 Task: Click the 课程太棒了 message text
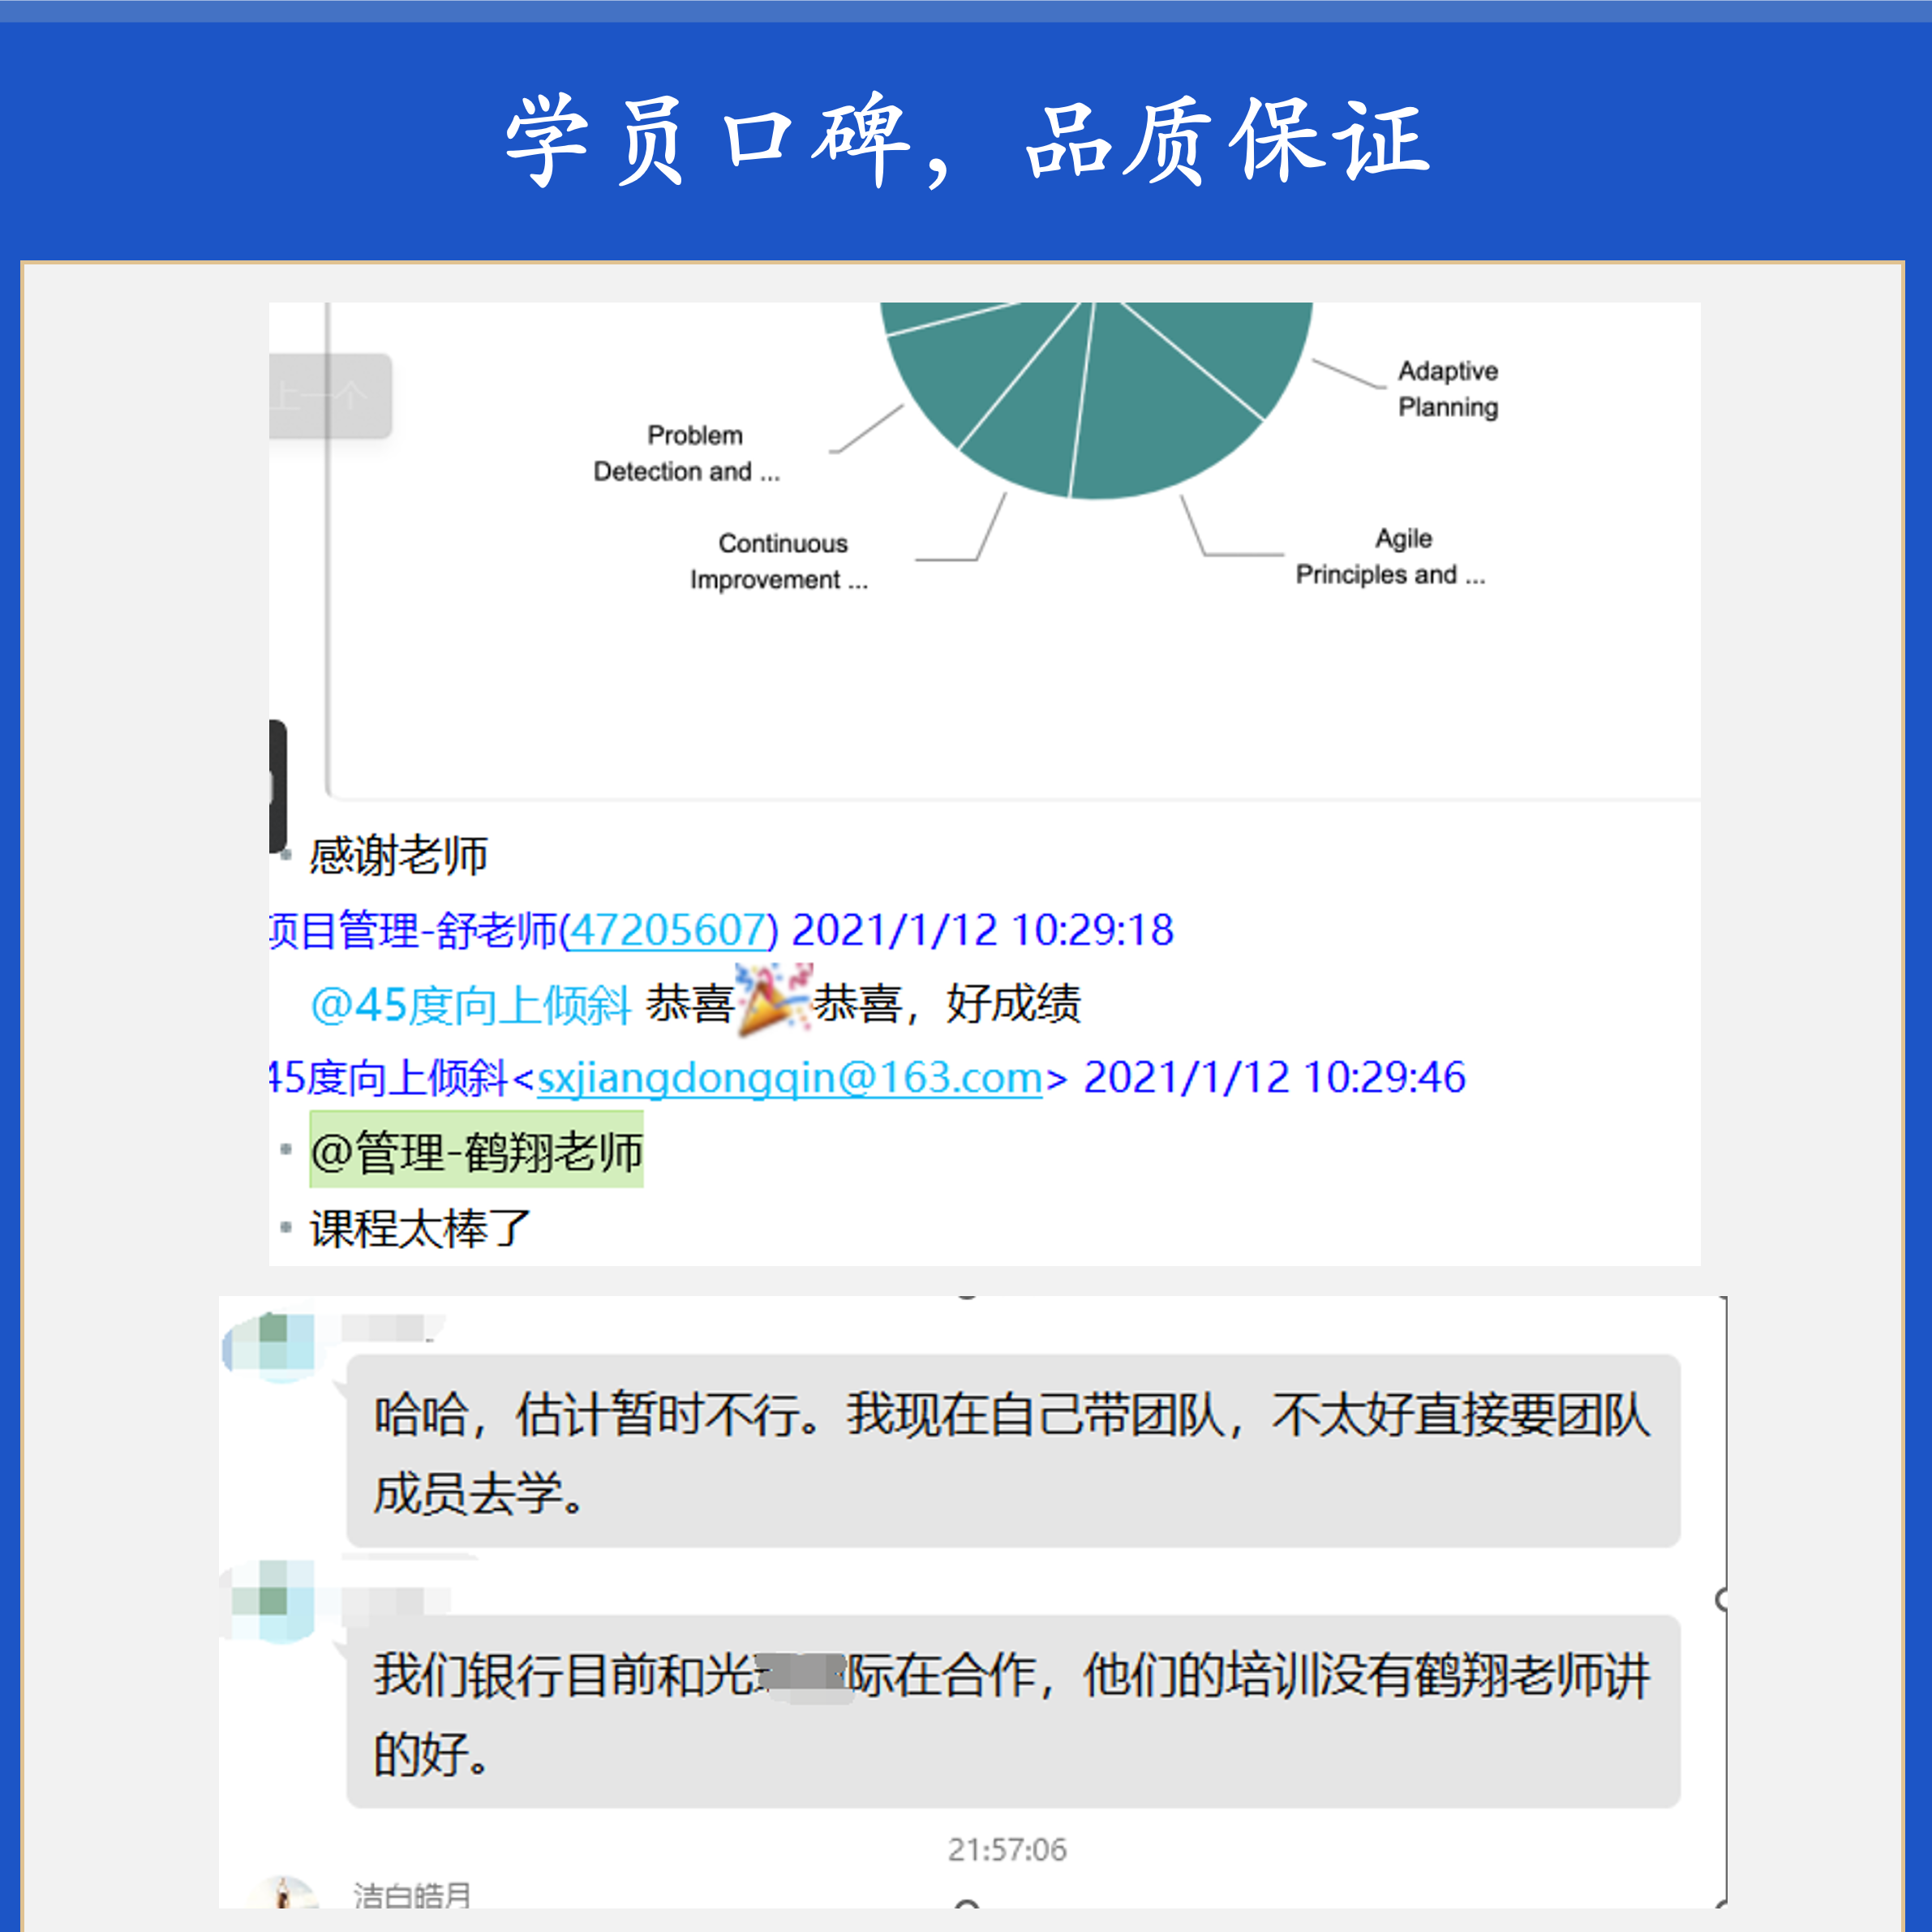[420, 1229]
